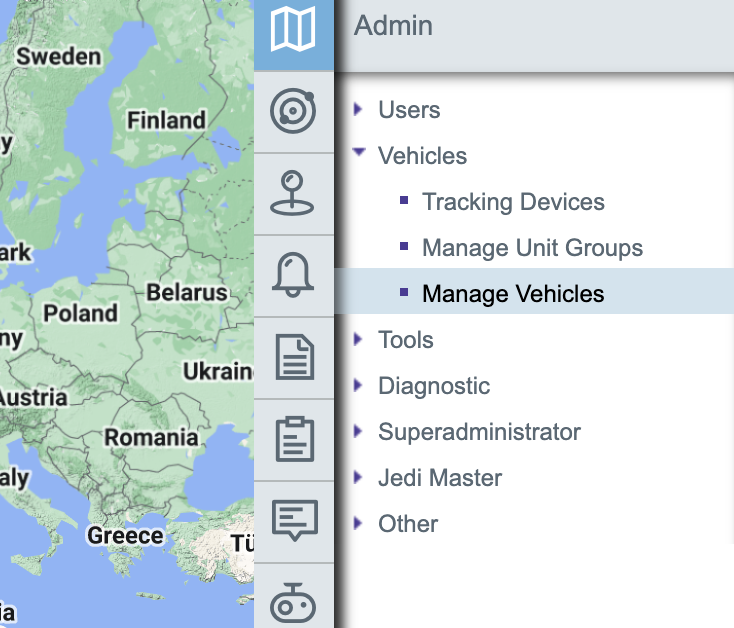Open Tracking Devices page

pos(513,202)
